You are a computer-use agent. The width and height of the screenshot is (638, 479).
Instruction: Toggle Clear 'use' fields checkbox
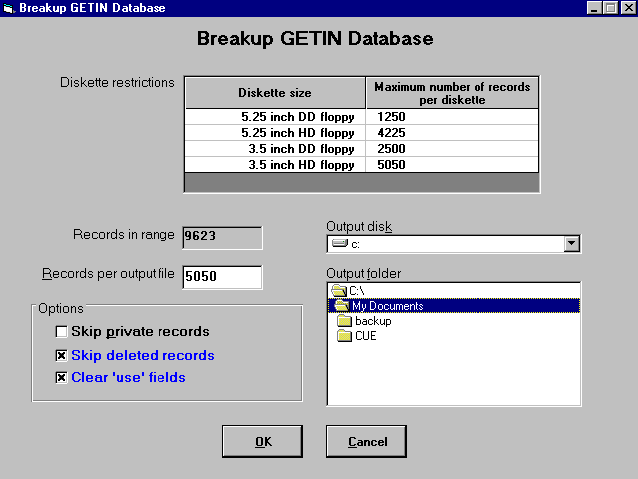click(61, 378)
